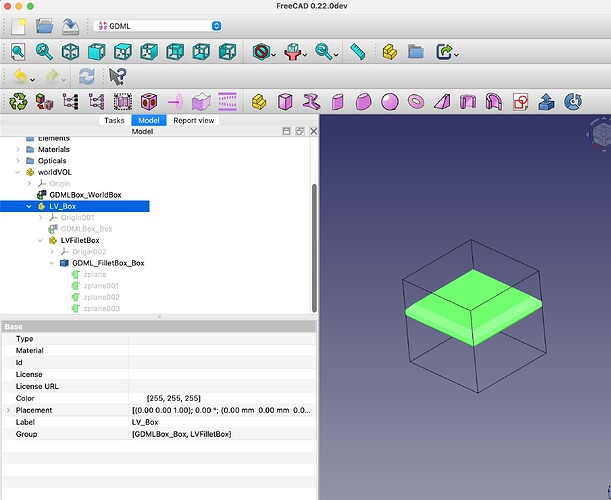This screenshot has width=611, height=500.
Task: Open a file with folder icon
Action: 44,26
